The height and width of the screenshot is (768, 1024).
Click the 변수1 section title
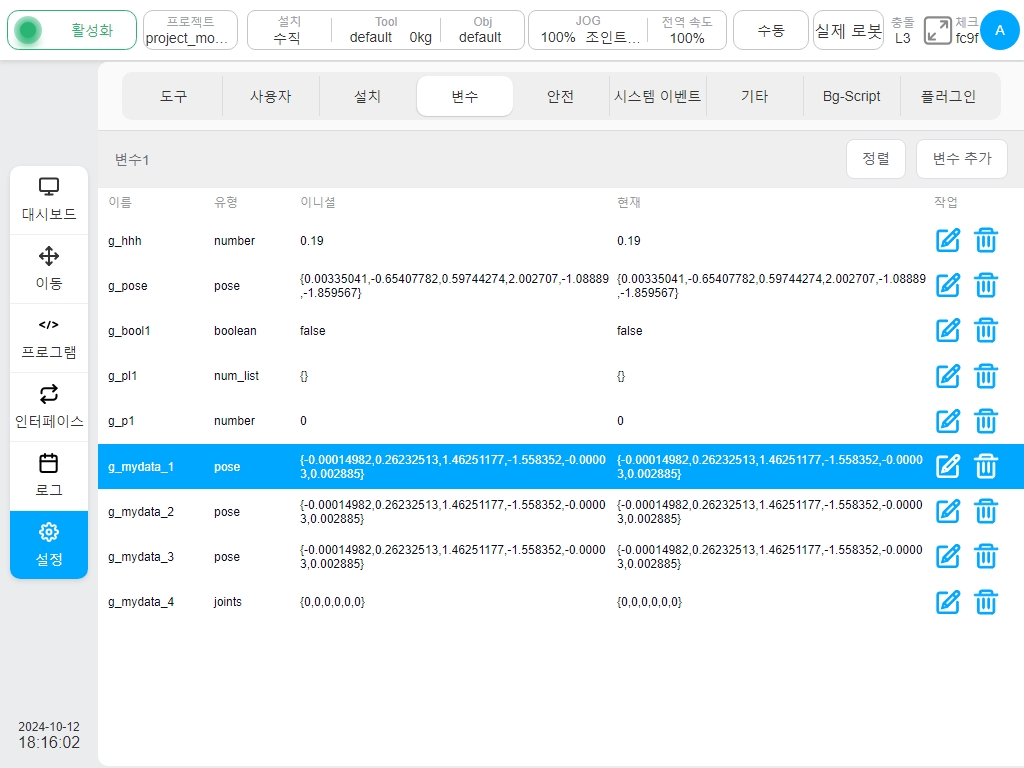pos(132,160)
